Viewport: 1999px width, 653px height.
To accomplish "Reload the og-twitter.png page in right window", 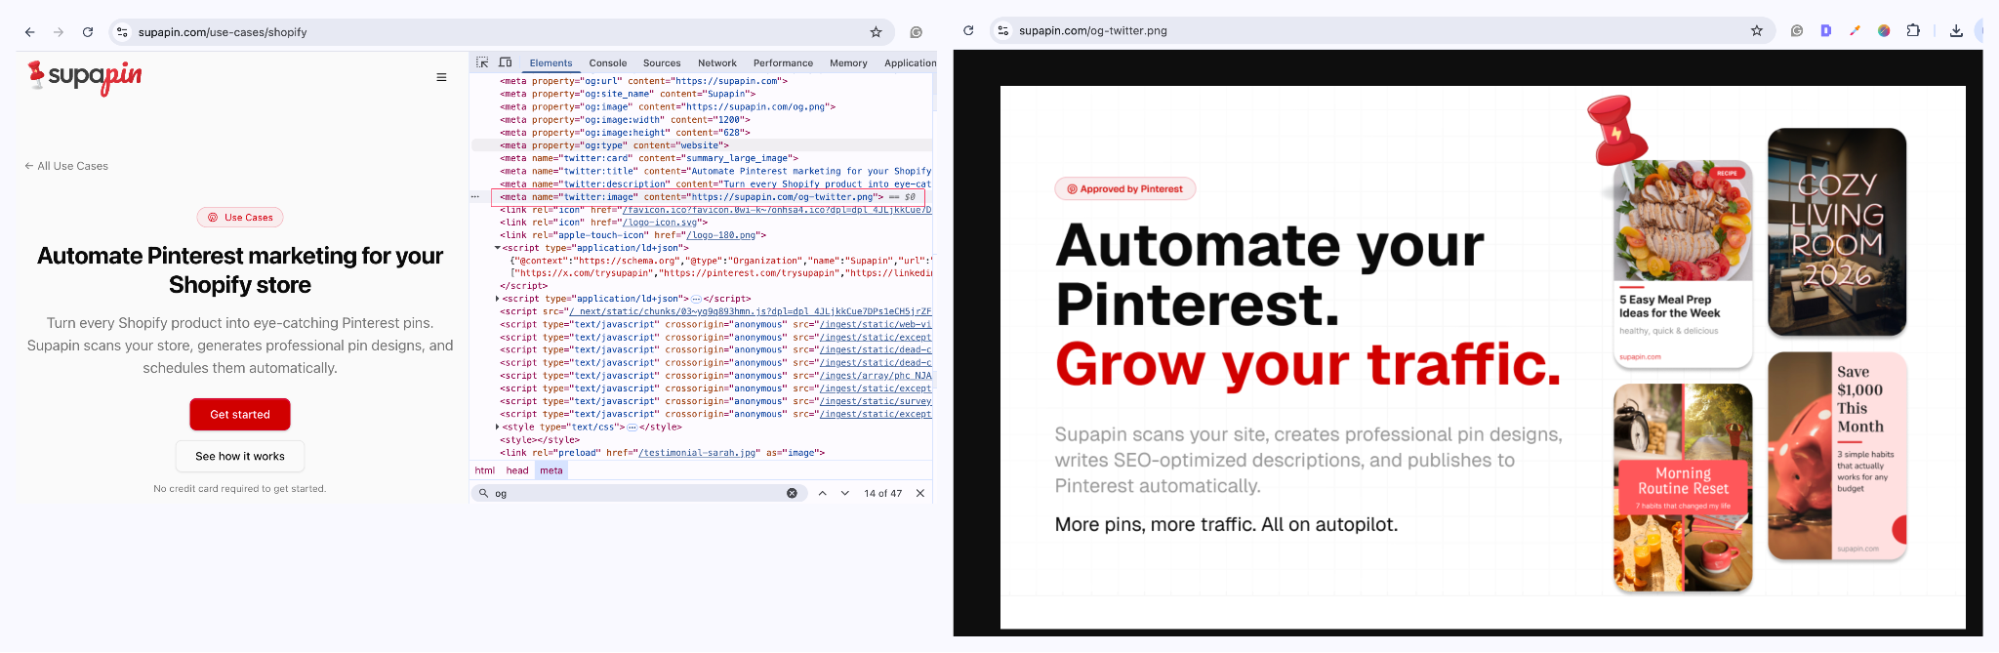I will point(968,31).
